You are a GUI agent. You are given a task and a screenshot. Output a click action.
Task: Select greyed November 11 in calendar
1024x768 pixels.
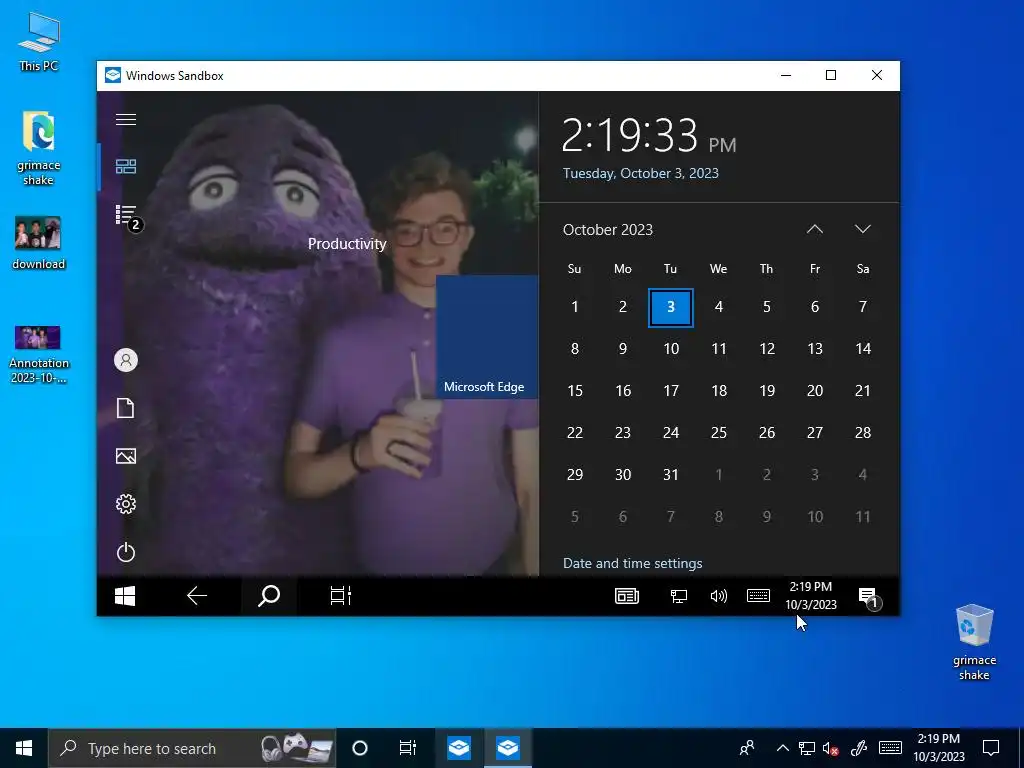coord(863,517)
